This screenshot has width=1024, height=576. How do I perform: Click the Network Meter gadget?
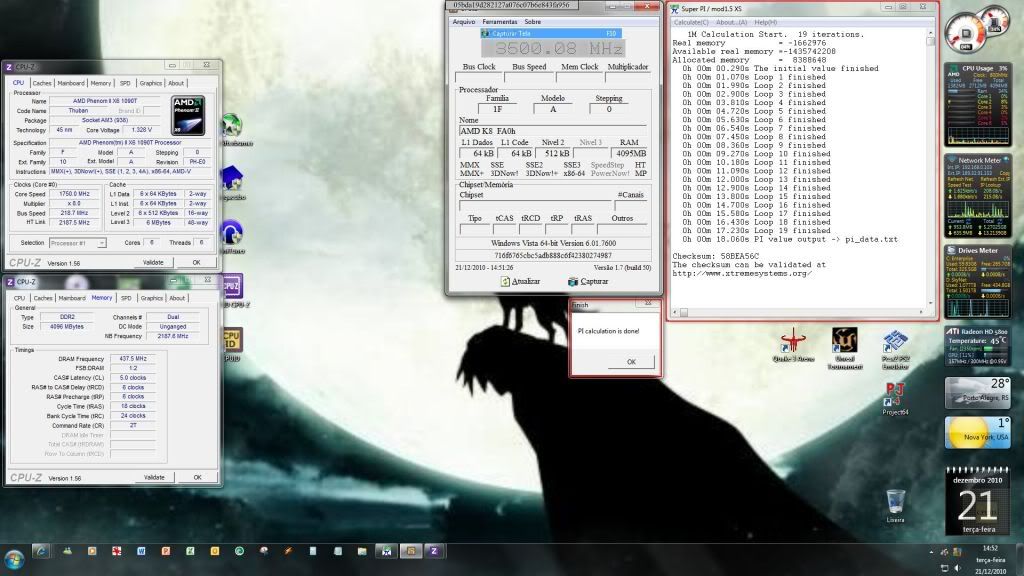[x=978, y=196]
